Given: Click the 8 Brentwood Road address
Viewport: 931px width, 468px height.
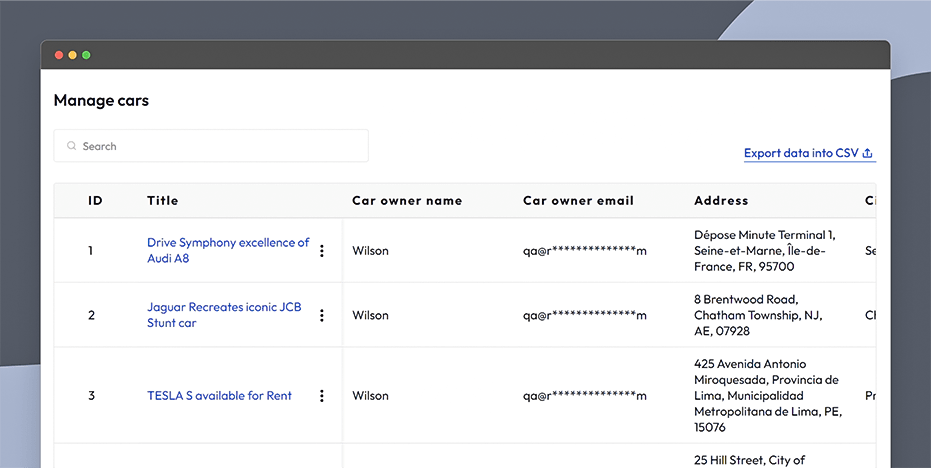Looking at the screenshot, I should pos(758,315).
